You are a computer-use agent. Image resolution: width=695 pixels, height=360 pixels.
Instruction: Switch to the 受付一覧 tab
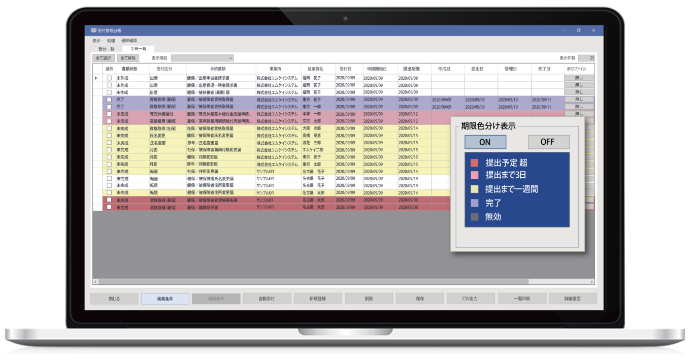tap(106, 49)
